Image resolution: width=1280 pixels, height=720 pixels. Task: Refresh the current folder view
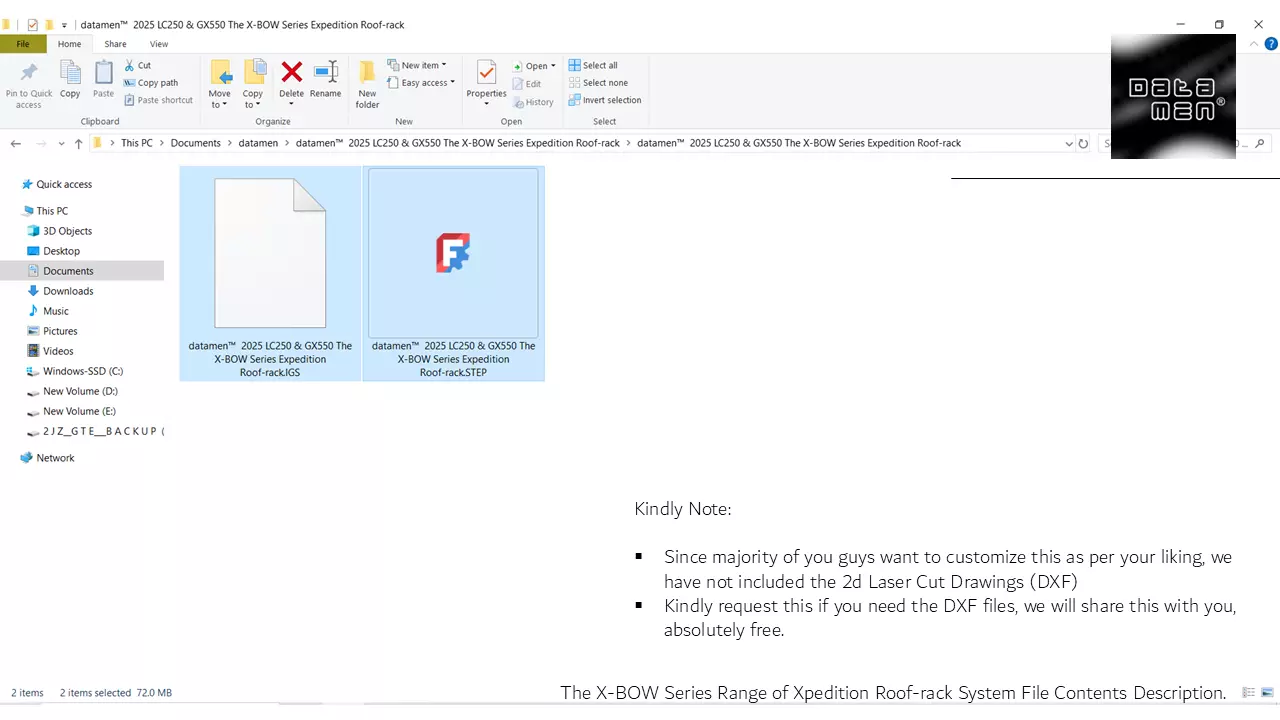click(1083, 144)
